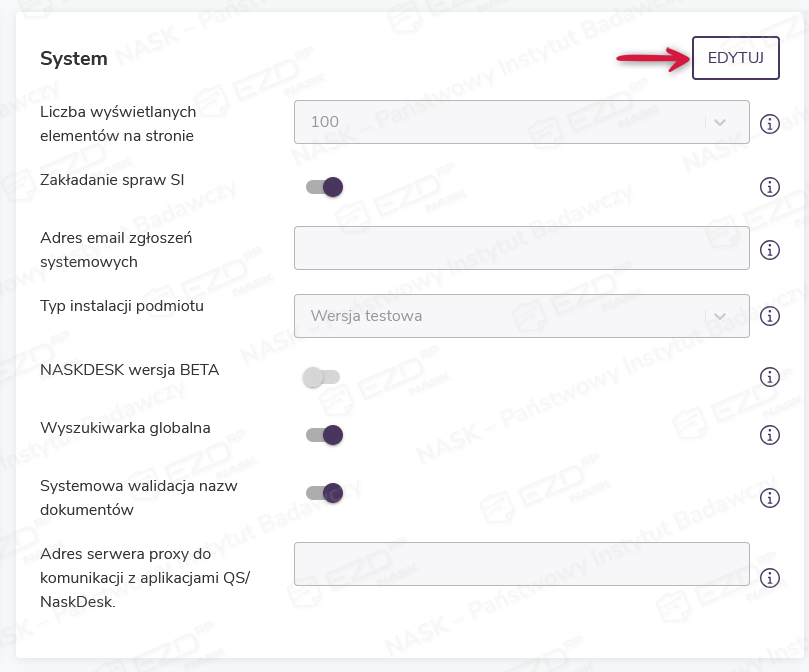Click info icon for NASKDESK wersja BETA
The width and height of the screenshot is (809, 672).
point(770,377)
